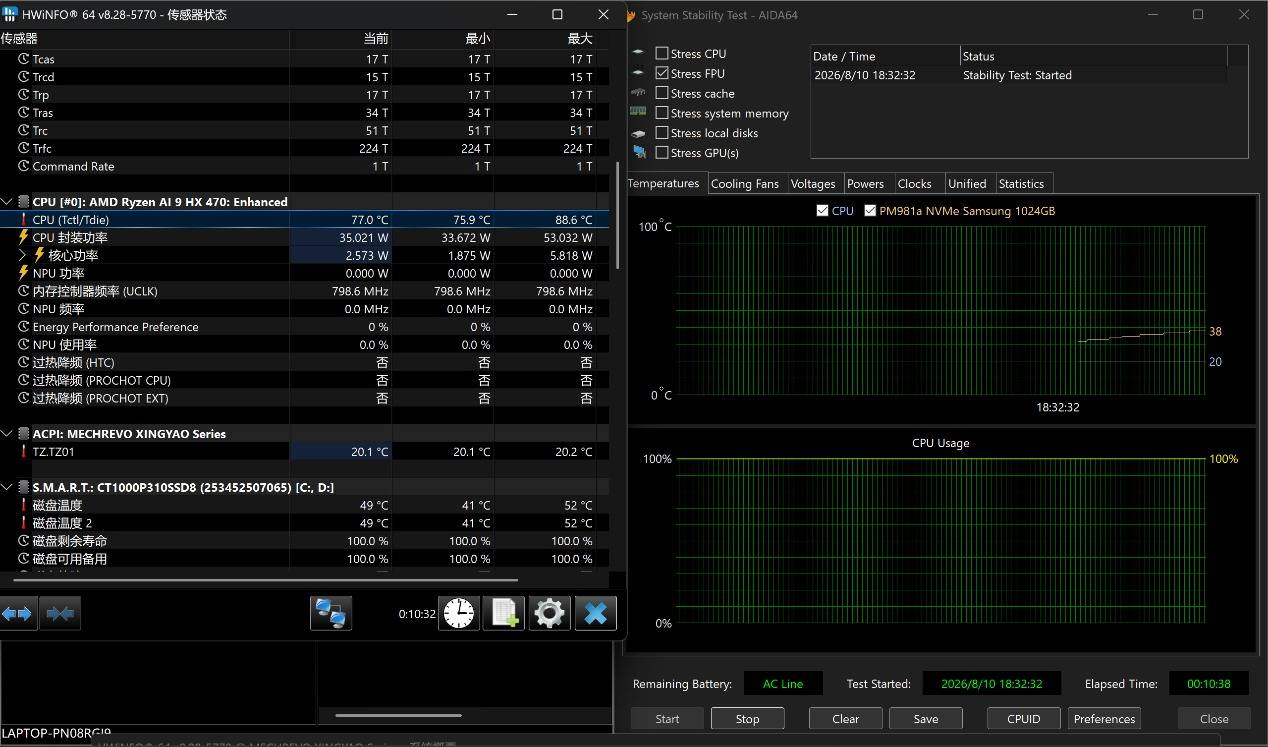
Task: Click lightning icon beside CPU 封装功率
Action: tap(24, 237)
